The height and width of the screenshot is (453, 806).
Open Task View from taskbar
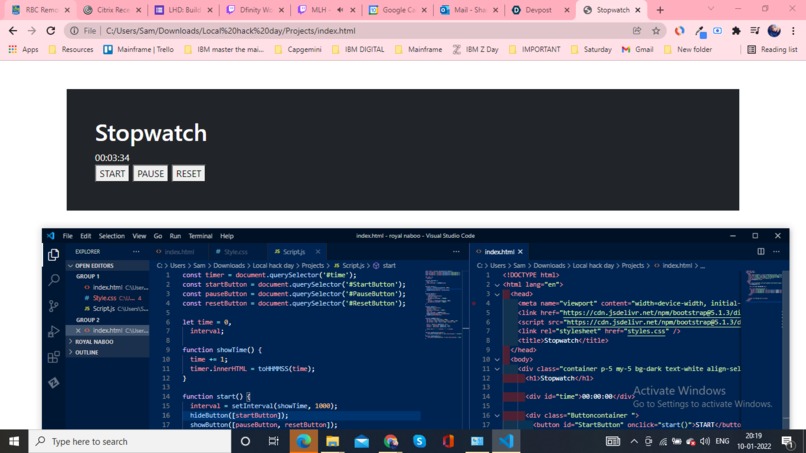[273, 441]
